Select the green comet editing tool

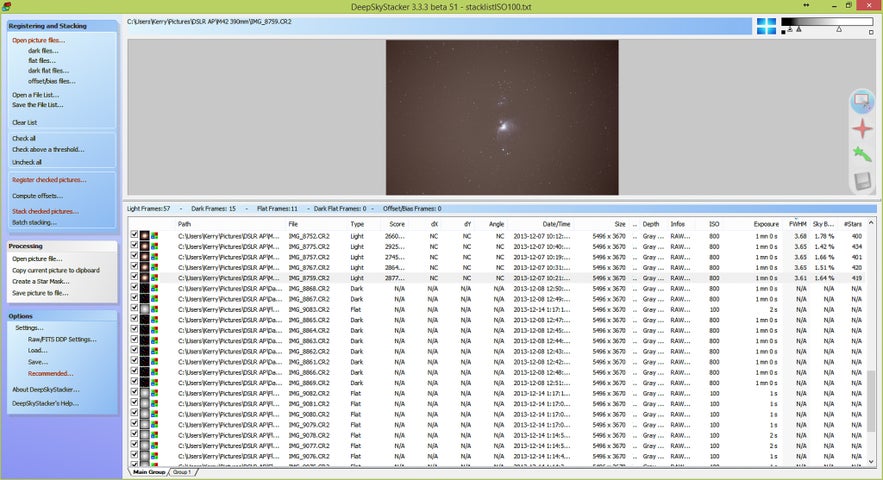click(862, 154)
